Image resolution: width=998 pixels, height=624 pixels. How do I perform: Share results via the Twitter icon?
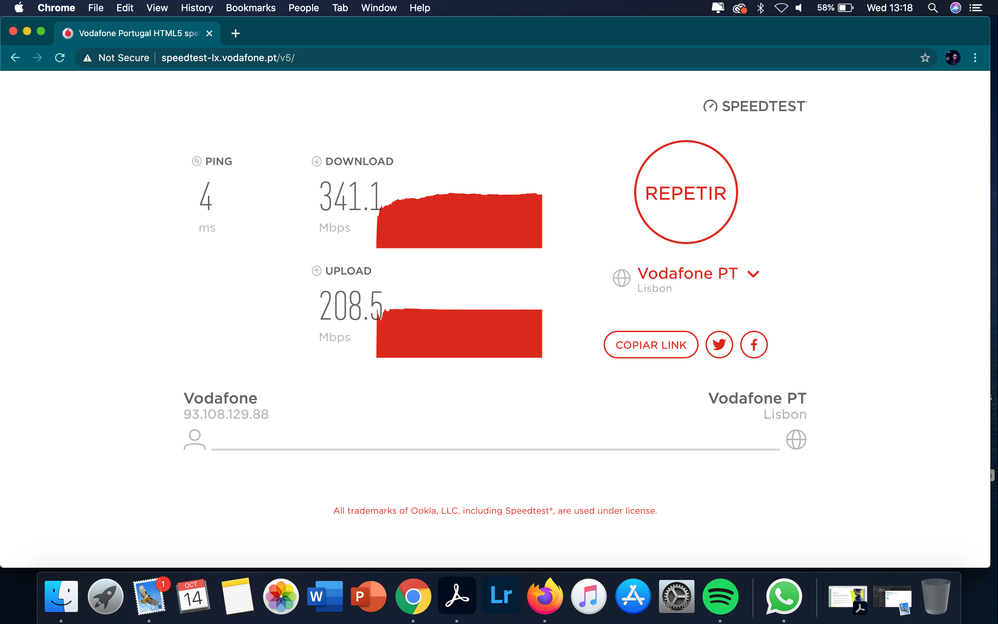tap(719, 344)
